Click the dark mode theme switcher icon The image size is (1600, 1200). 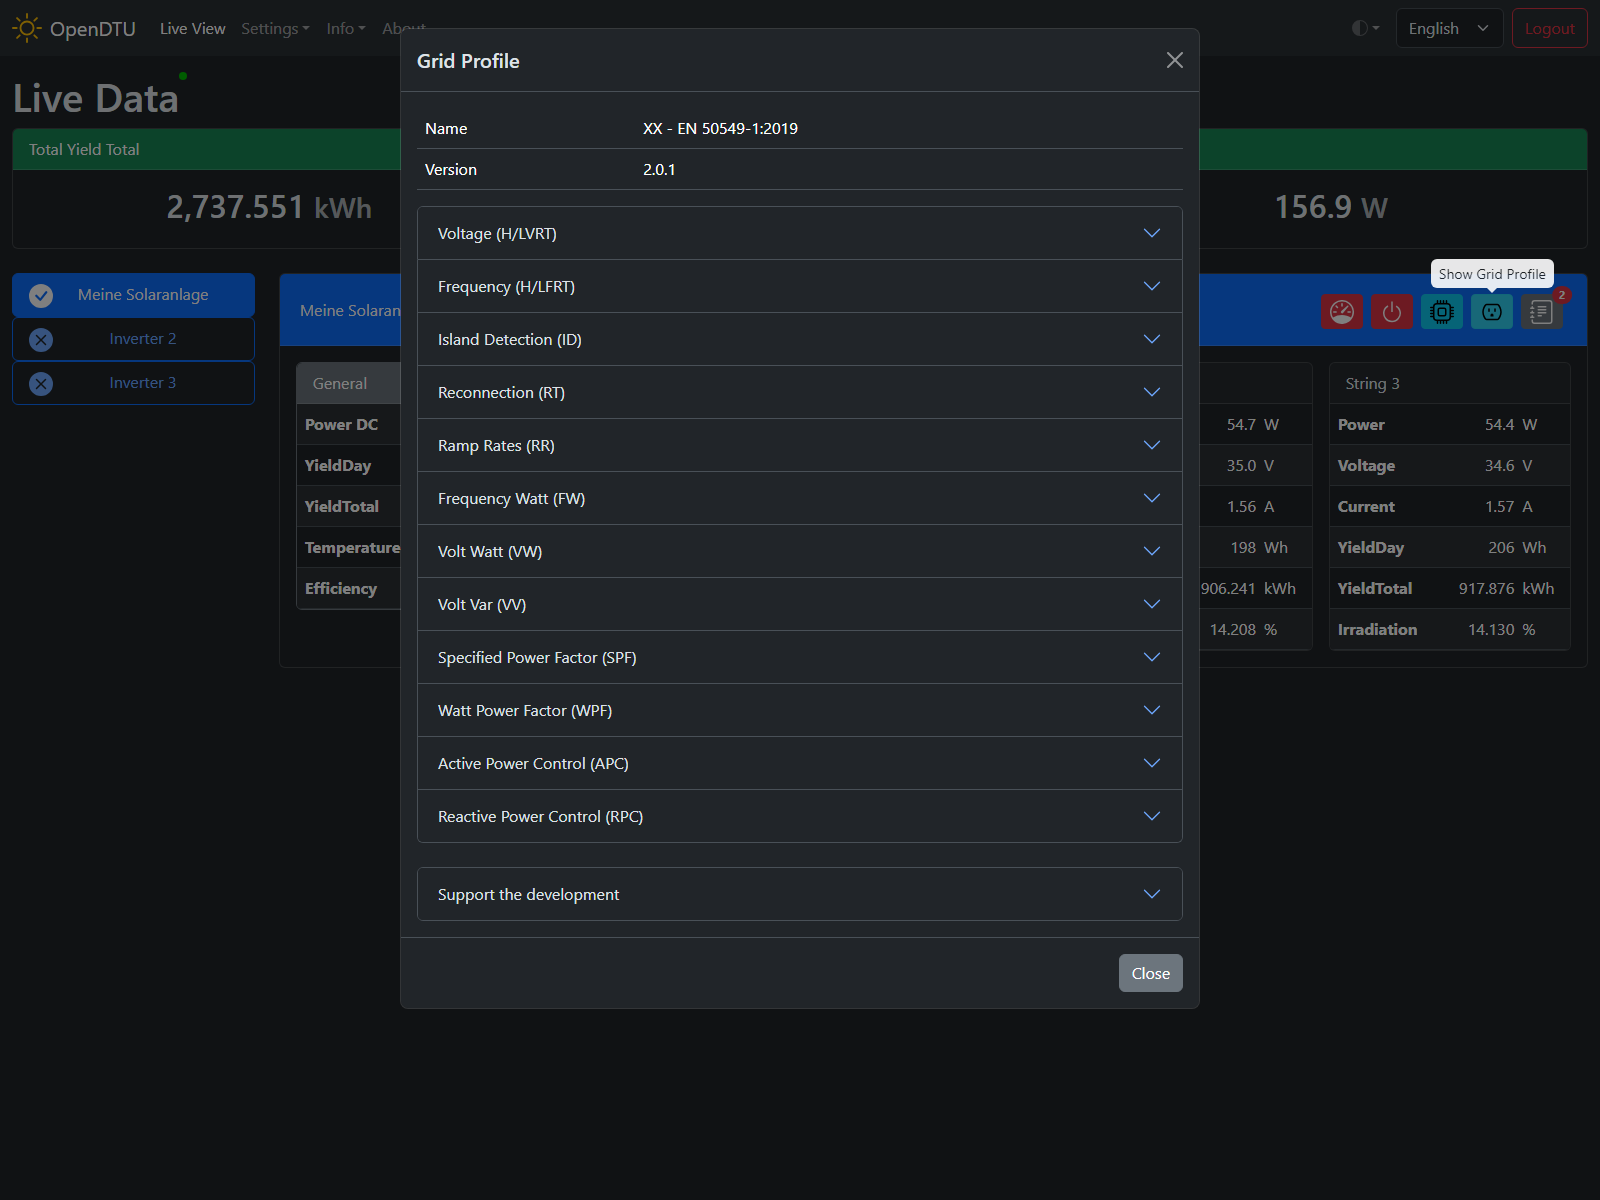1365,29
